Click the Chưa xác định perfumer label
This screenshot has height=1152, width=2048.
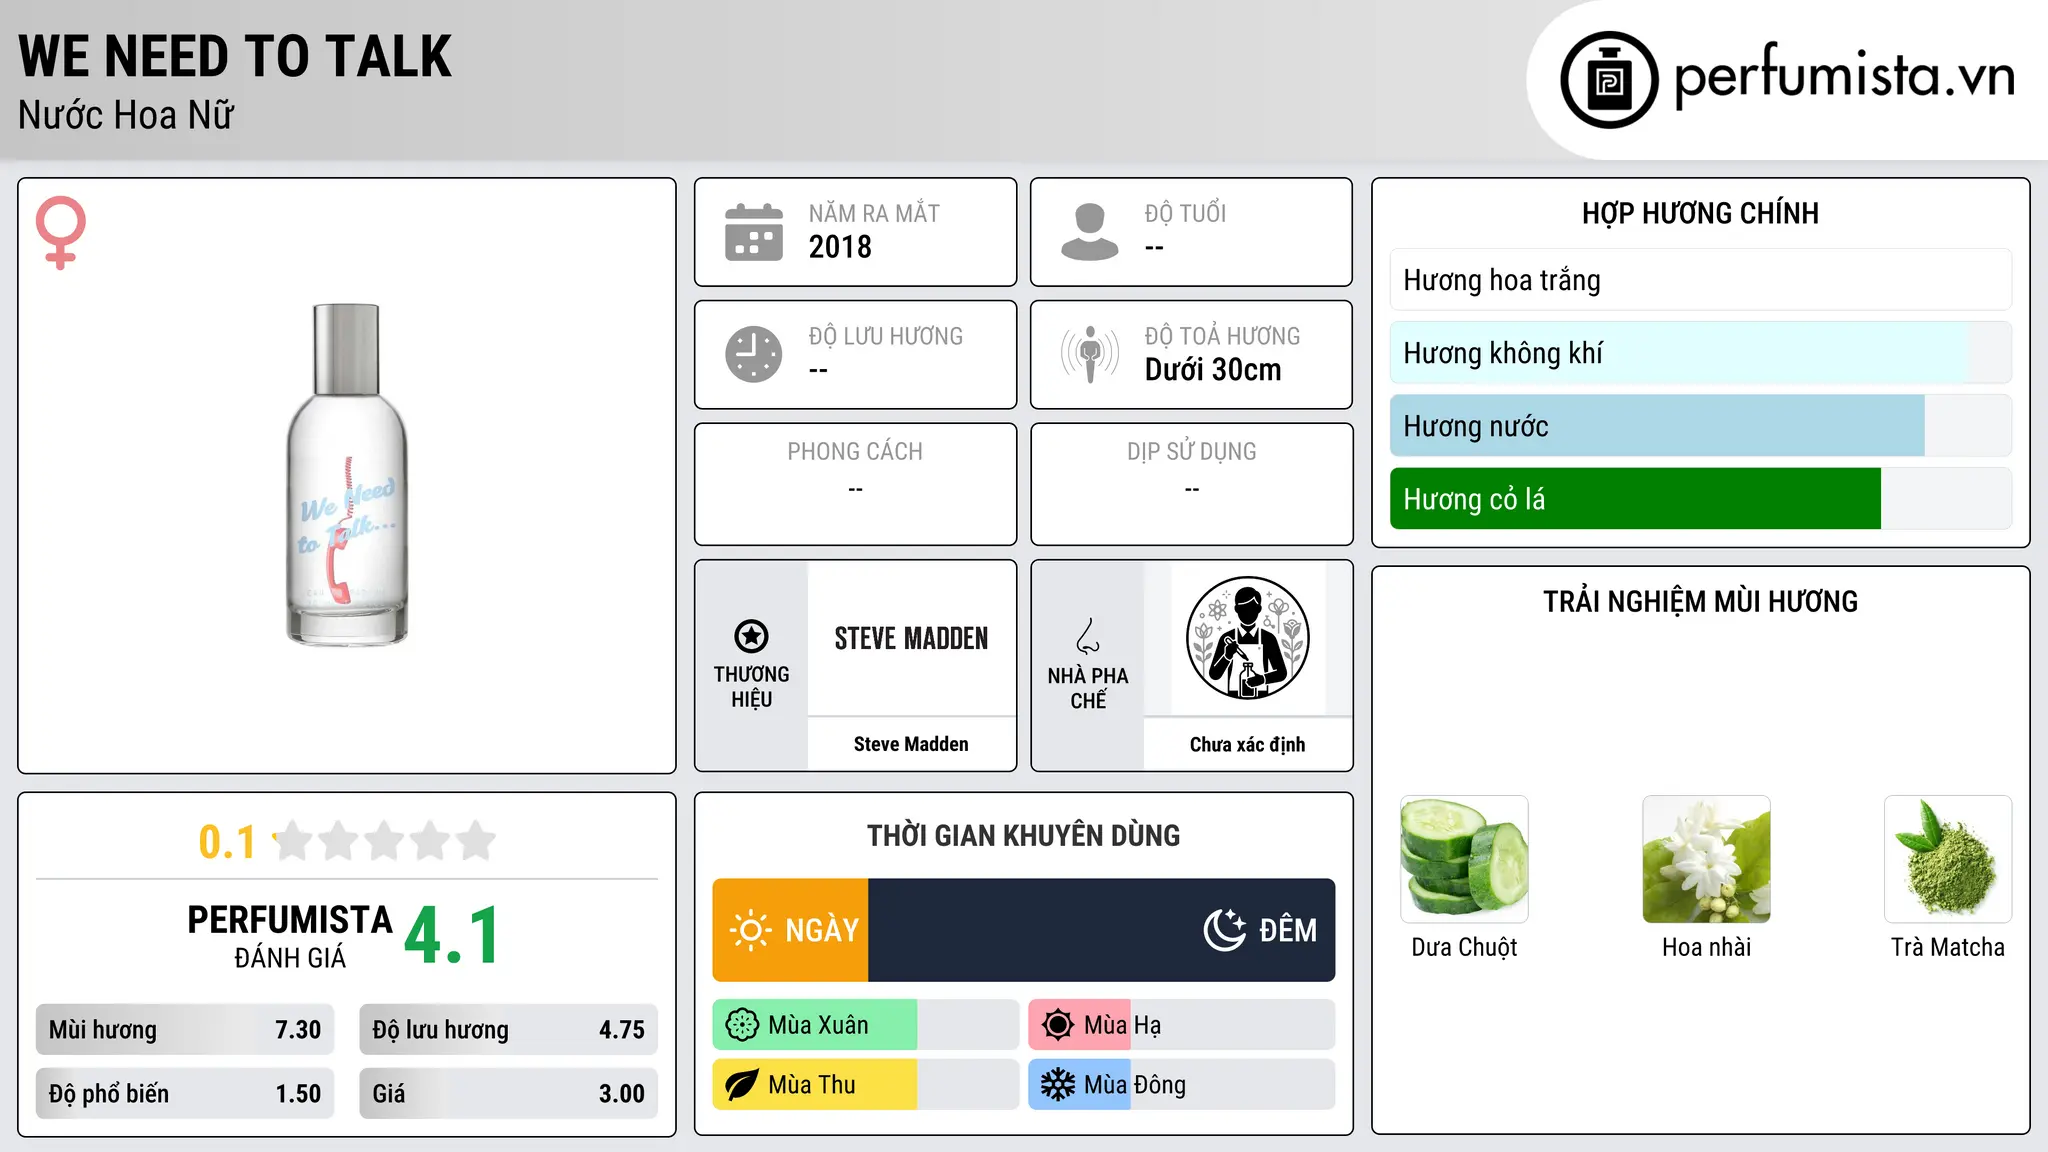[x=1247, y=744]
